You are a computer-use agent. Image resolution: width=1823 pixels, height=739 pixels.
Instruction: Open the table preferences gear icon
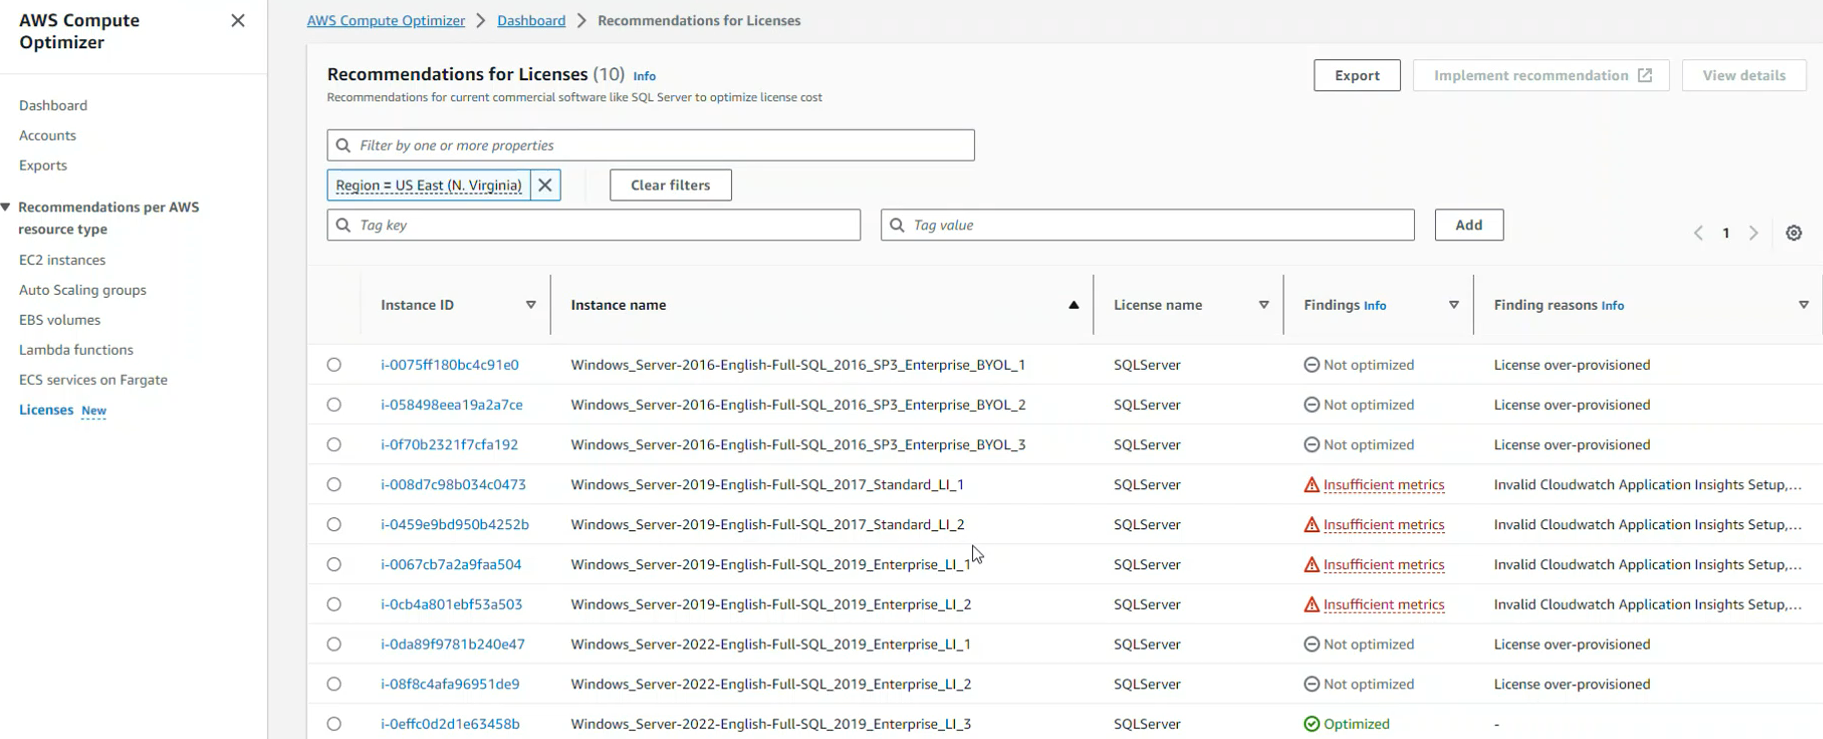tap(1794, 233)
